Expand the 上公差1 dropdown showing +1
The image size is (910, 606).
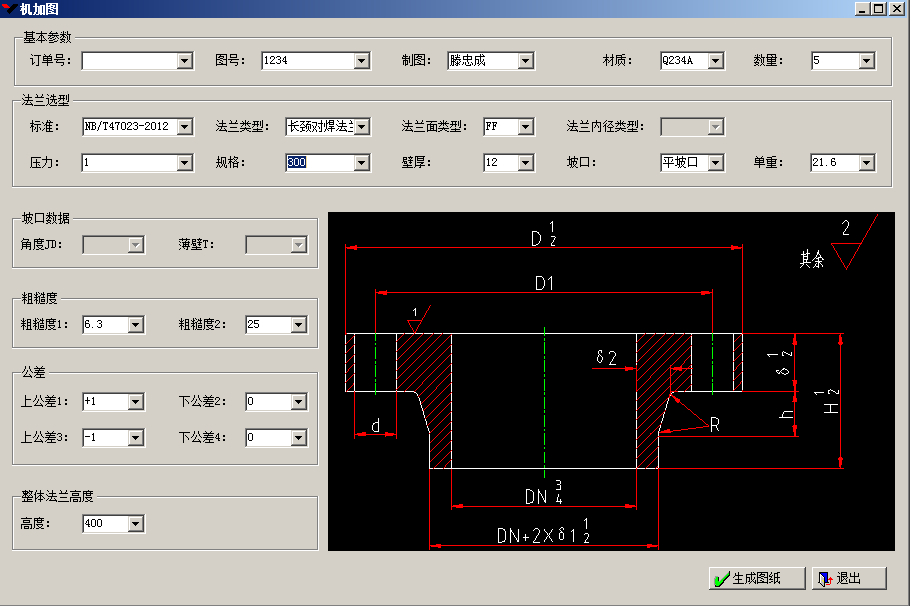[135, 402]
